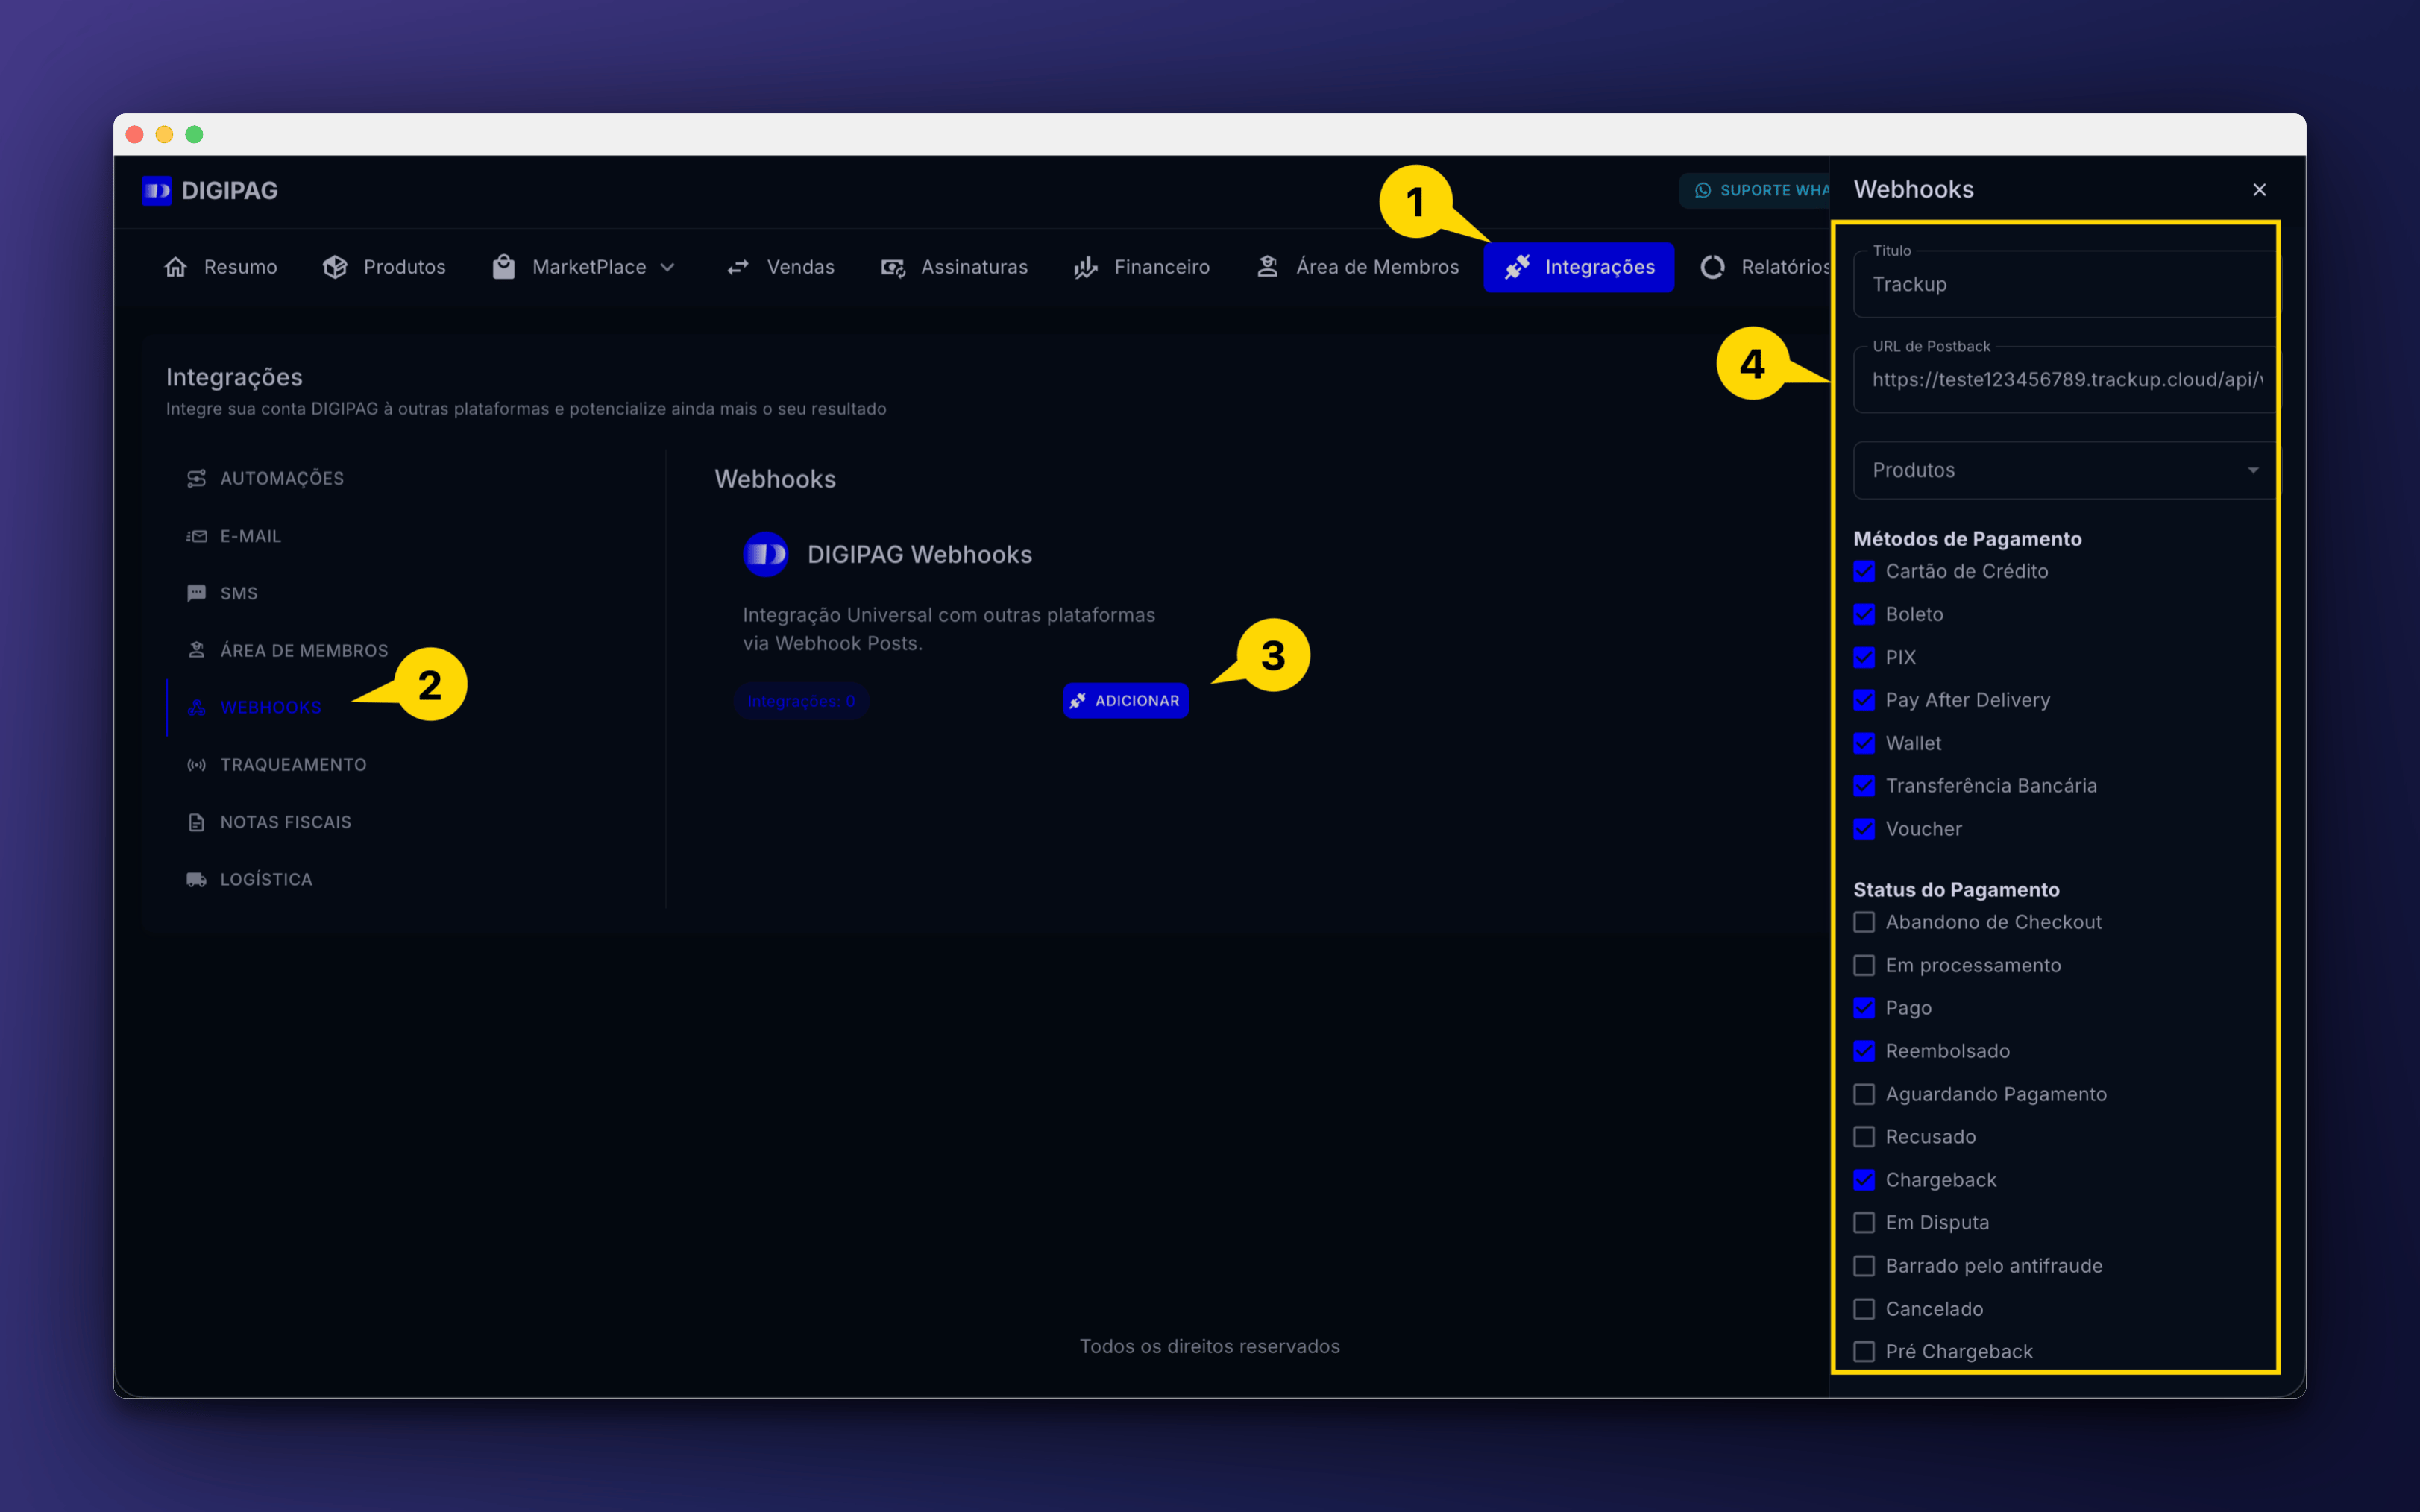Enable Em processamento status
Screen dimensions: 2420x1512
tap(1864, 966)
